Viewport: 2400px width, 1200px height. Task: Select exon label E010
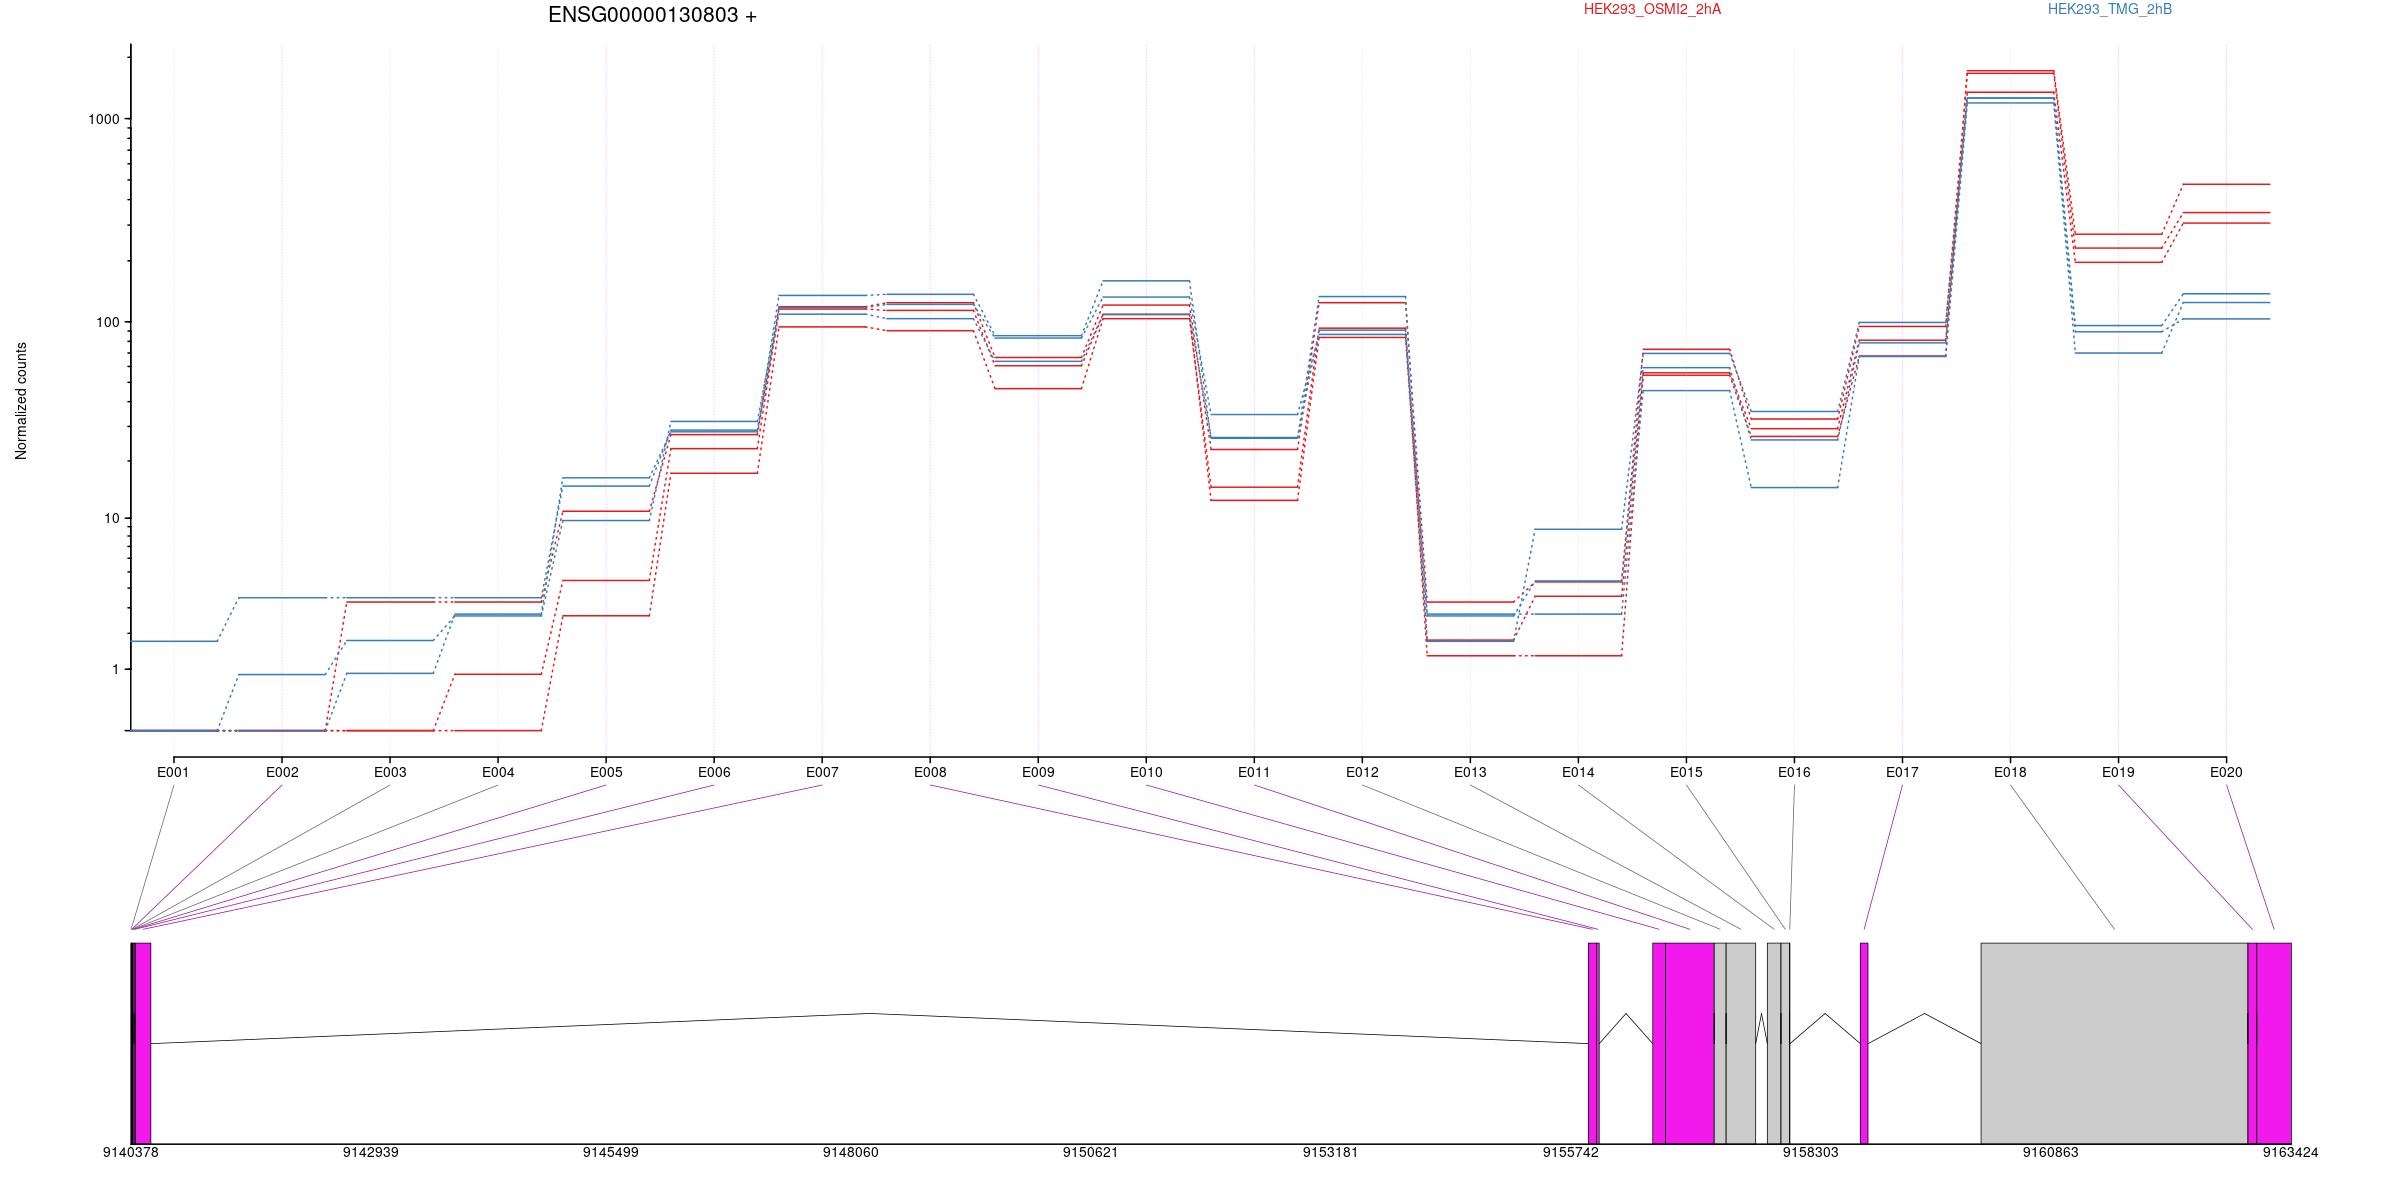(1146, 772)
